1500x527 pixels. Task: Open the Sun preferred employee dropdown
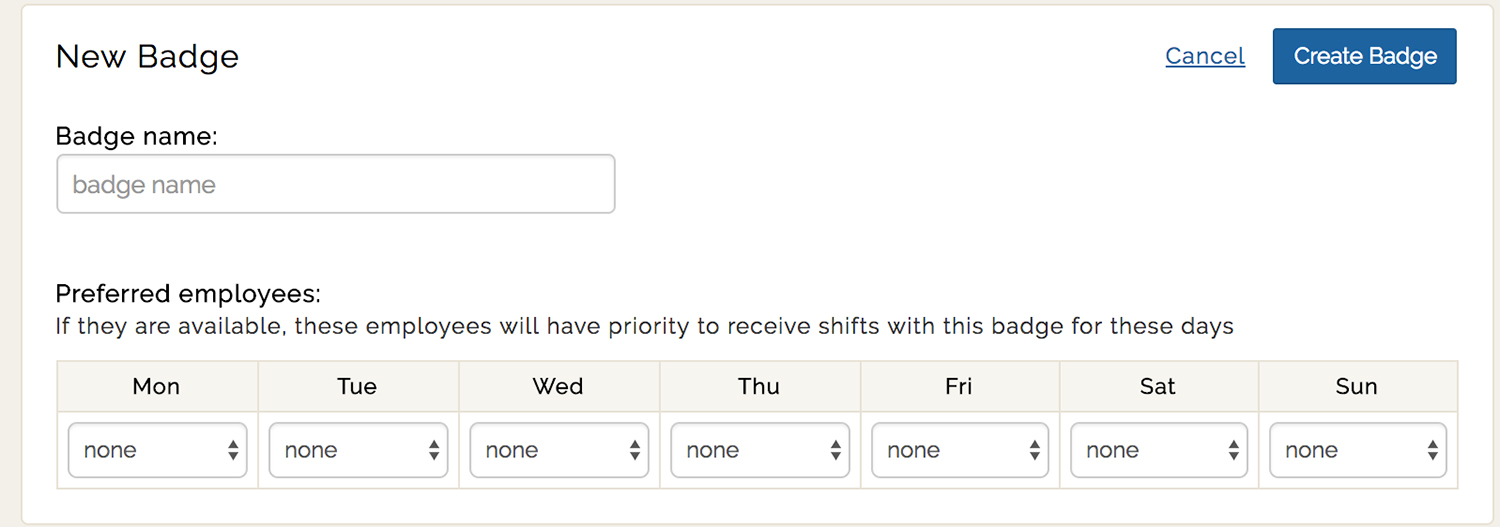(1358, 450)
